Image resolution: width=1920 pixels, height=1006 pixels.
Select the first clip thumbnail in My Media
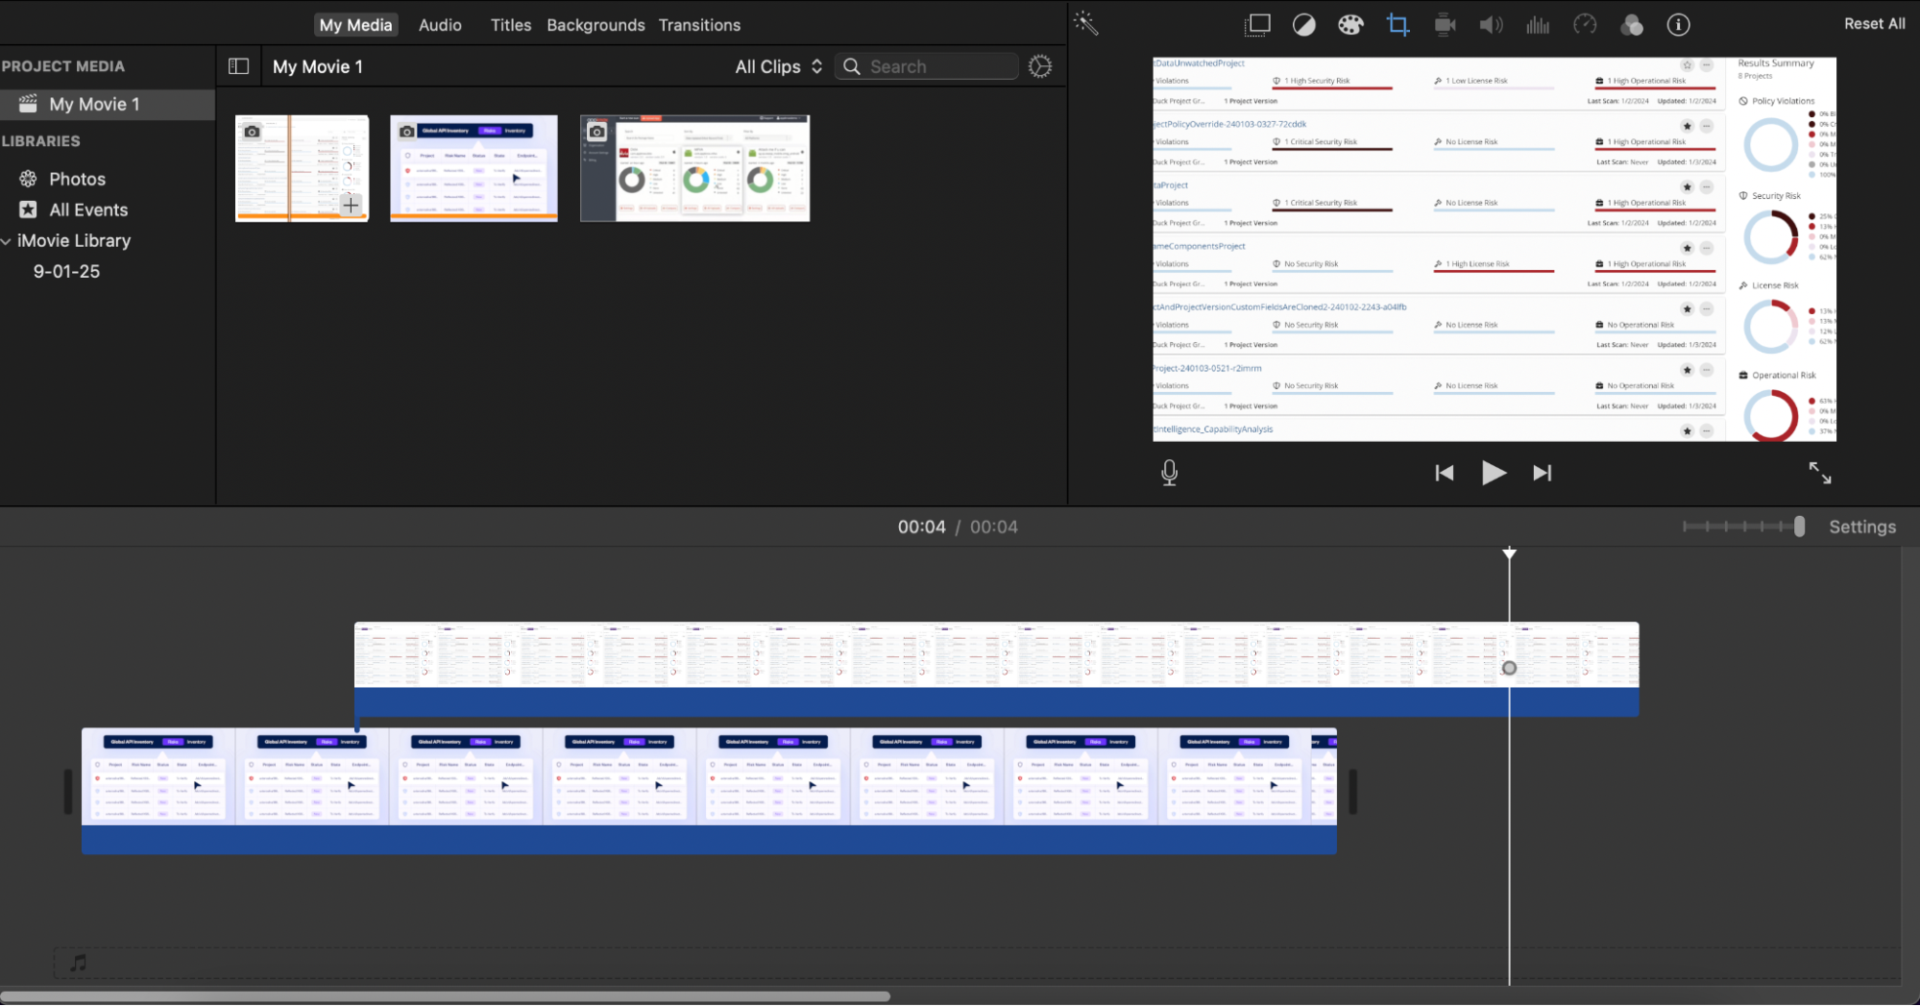point(301,167)
